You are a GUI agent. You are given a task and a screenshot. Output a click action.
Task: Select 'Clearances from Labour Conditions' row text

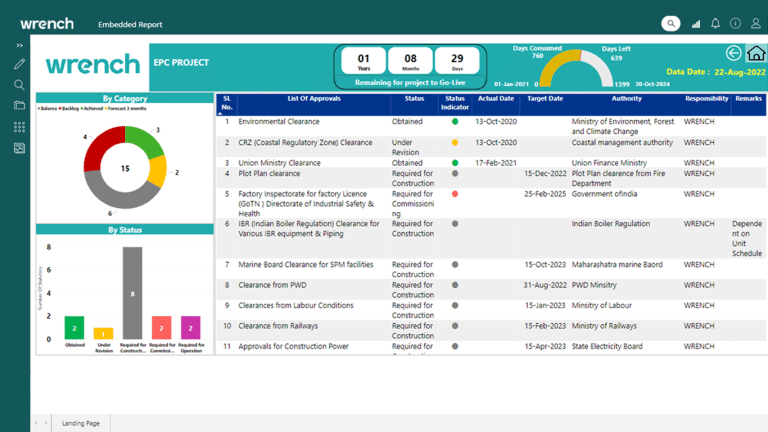(x=296, y=306)
